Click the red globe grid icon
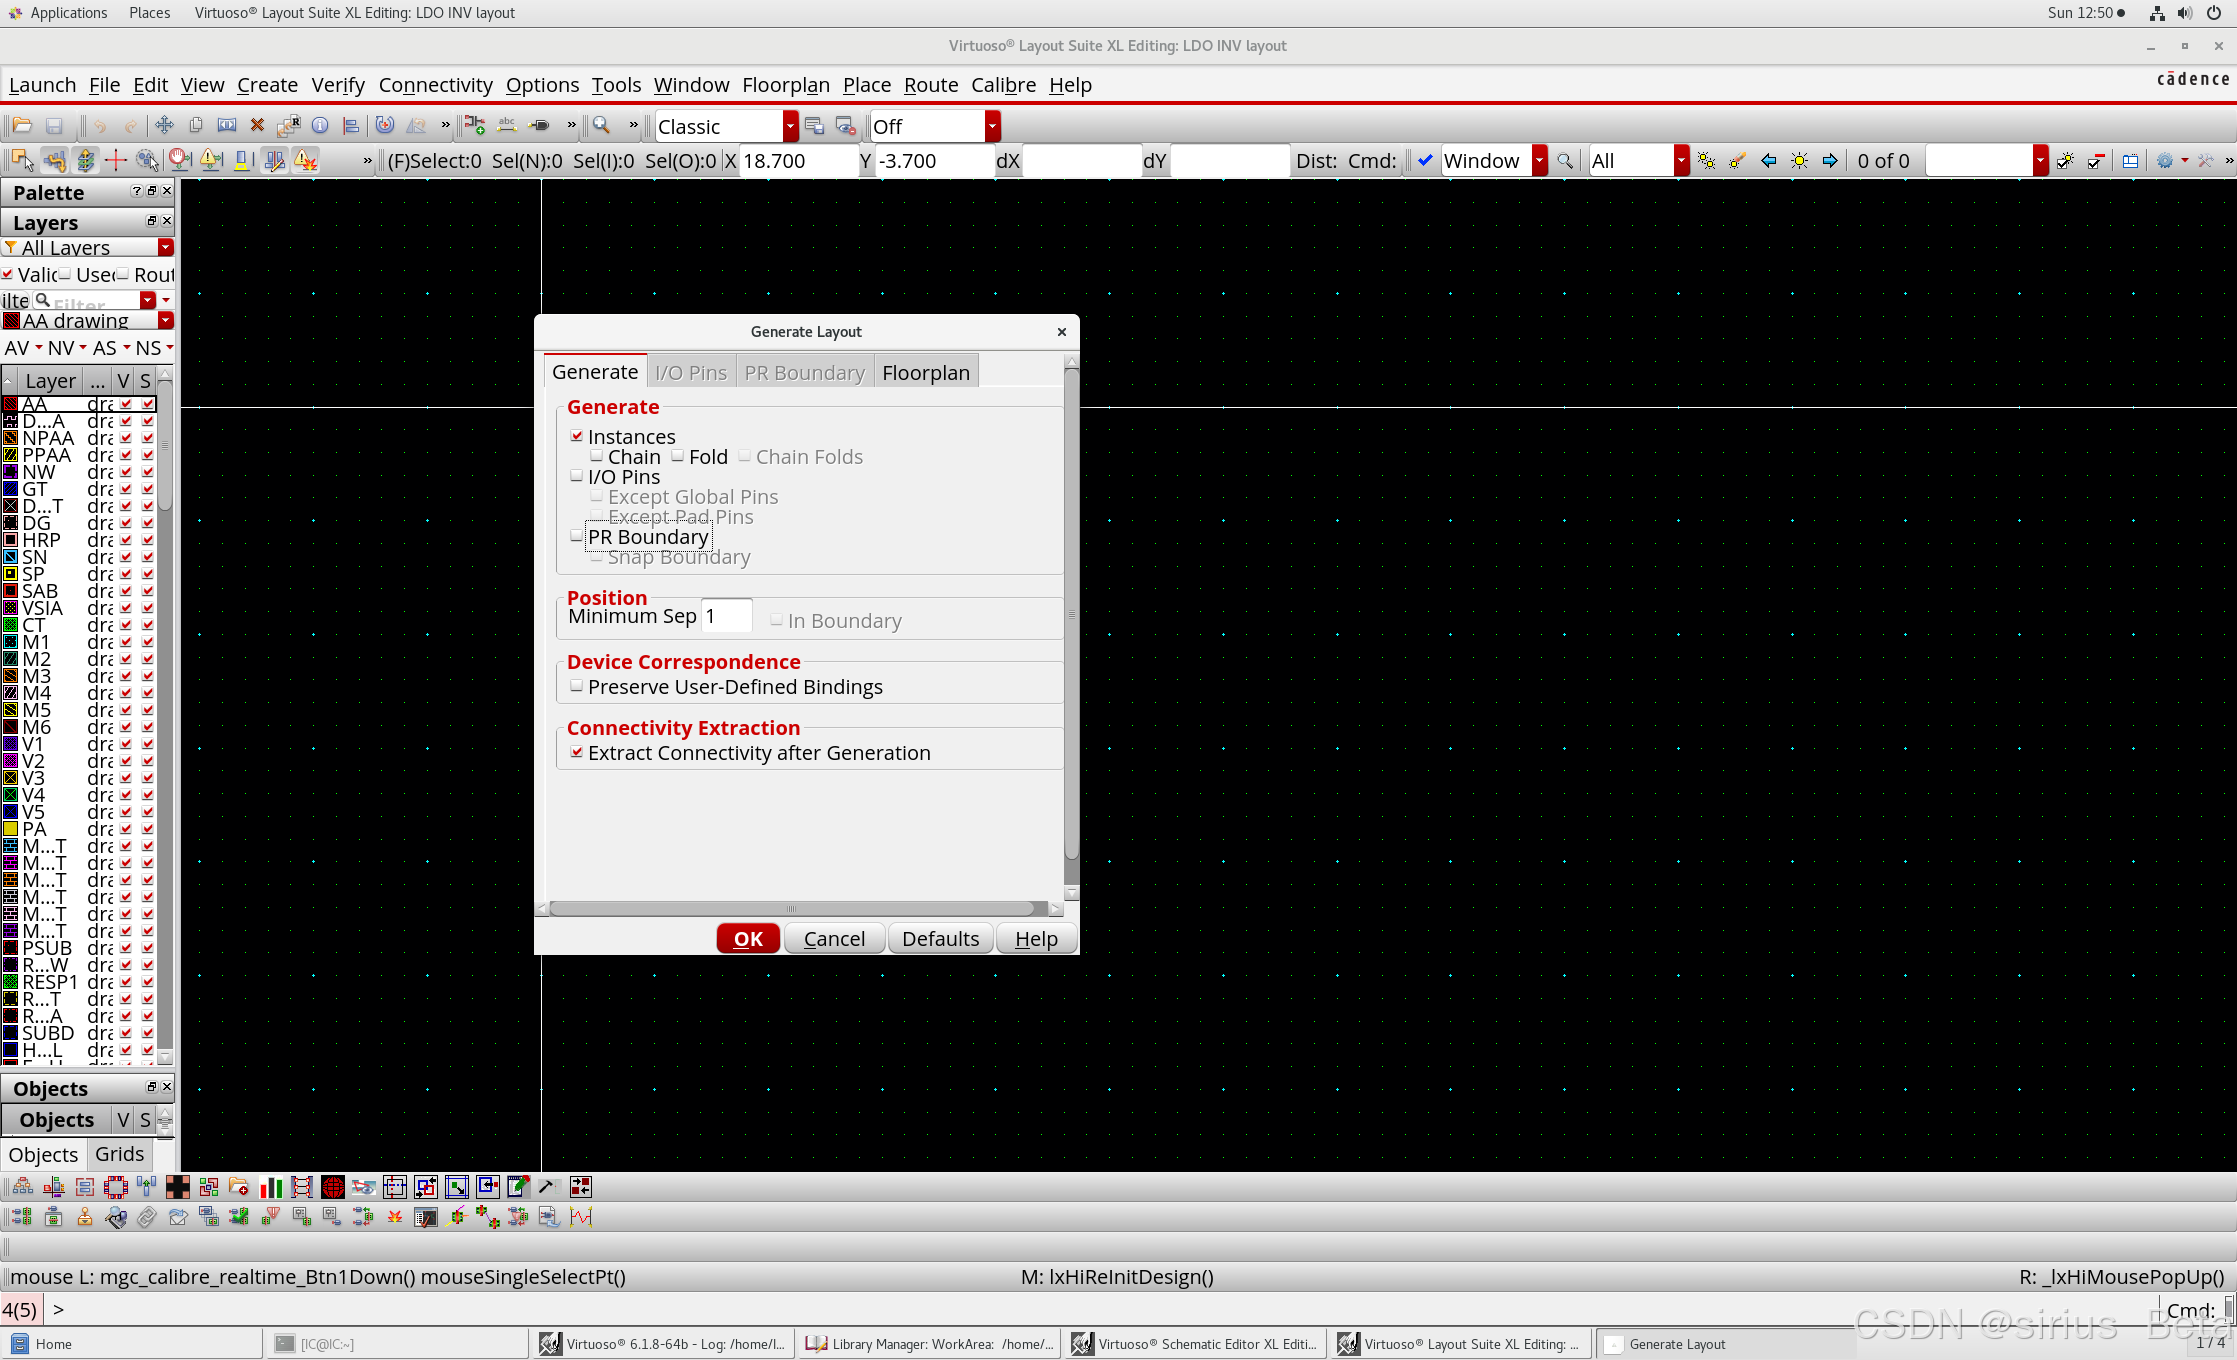The image size is (2237, 1360). pos(333,1187)
